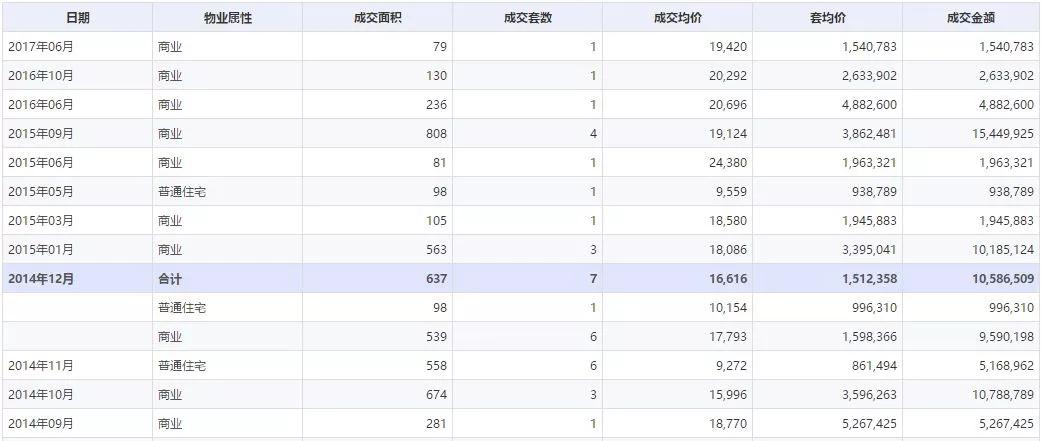Click the area value 130
This screenshot has width=1043, height=441.
click(x=436, y=76)
